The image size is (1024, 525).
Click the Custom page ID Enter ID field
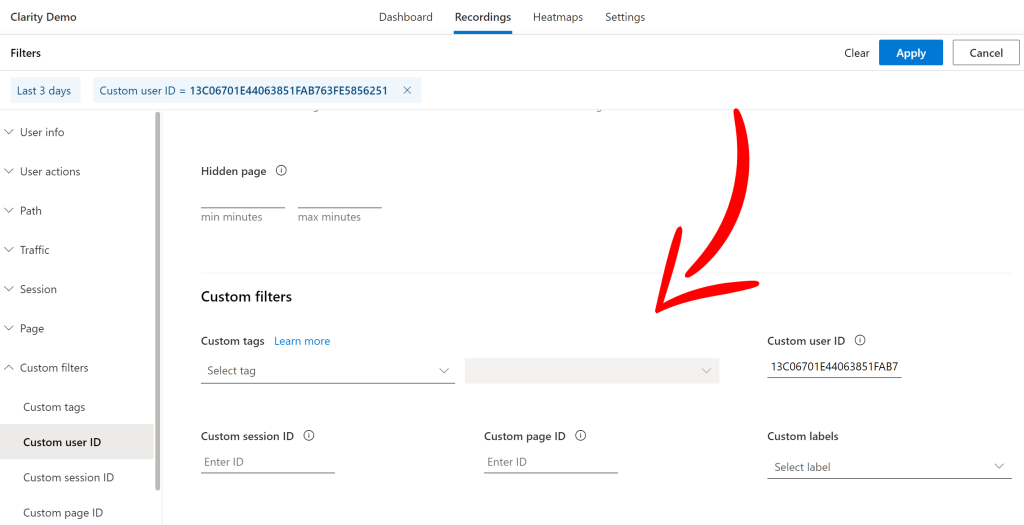tap(551, 462)
